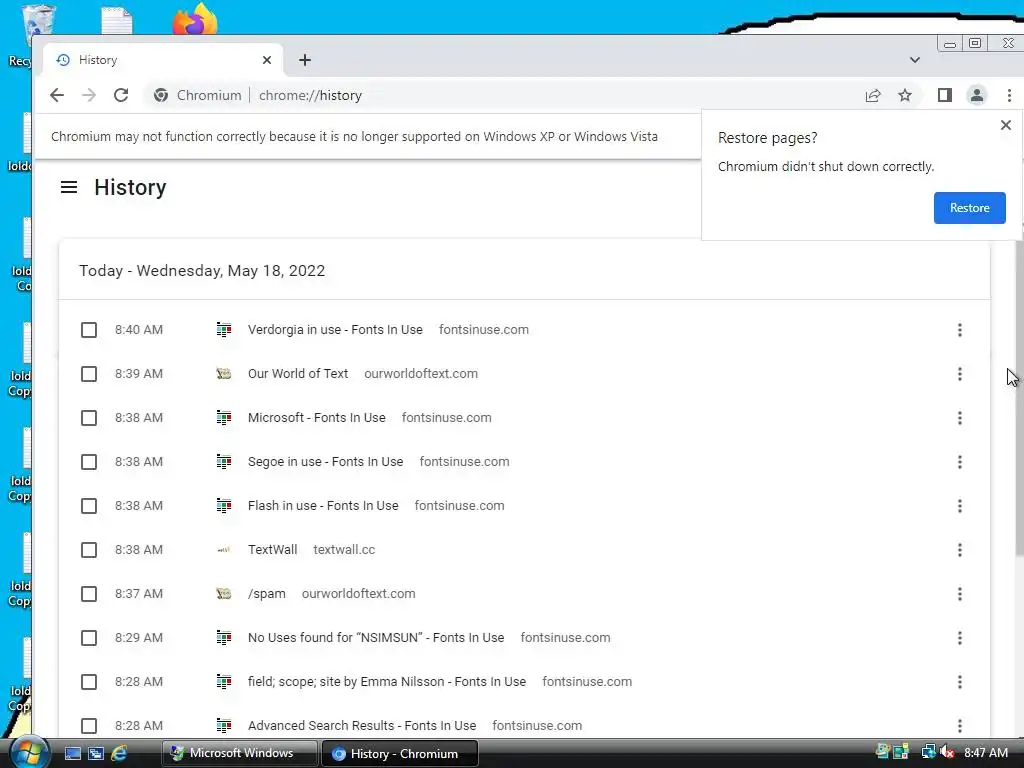Open the TextWall history link

click(272, 550)
